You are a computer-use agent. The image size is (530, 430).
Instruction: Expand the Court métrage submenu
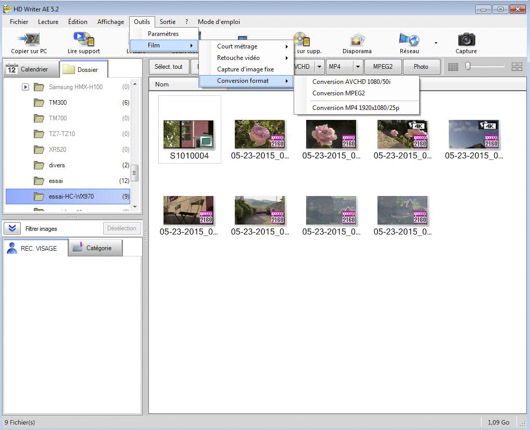[246, 46]
